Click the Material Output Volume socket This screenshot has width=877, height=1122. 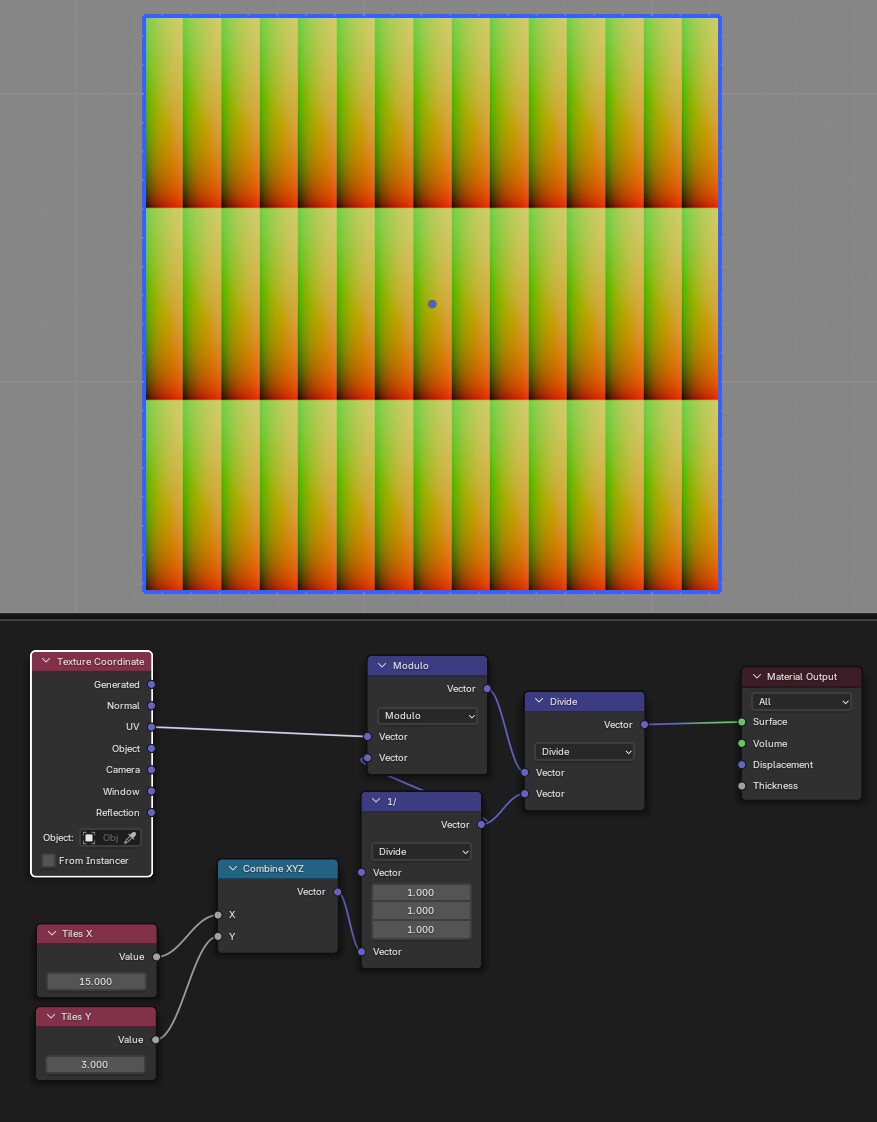click(x=742, y=743)
